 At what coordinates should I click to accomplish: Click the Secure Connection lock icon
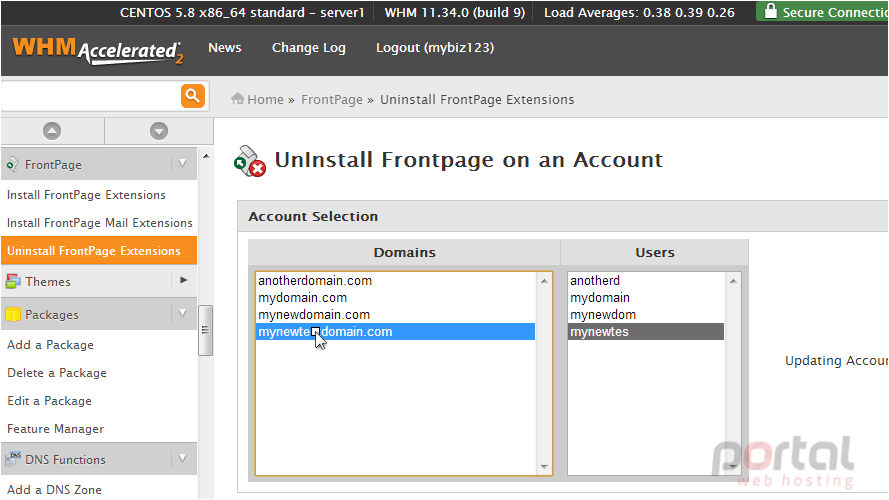[x=771, y=11]
